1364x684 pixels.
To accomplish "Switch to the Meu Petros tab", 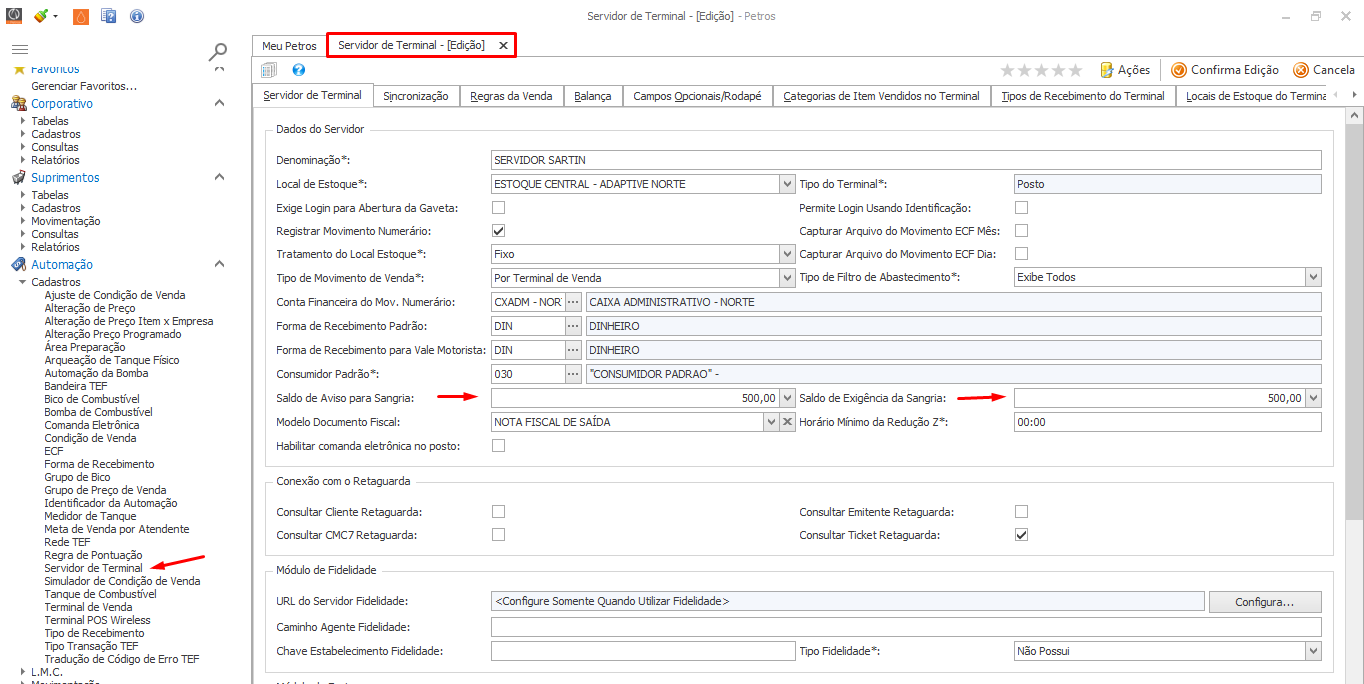I will point(289,46).
